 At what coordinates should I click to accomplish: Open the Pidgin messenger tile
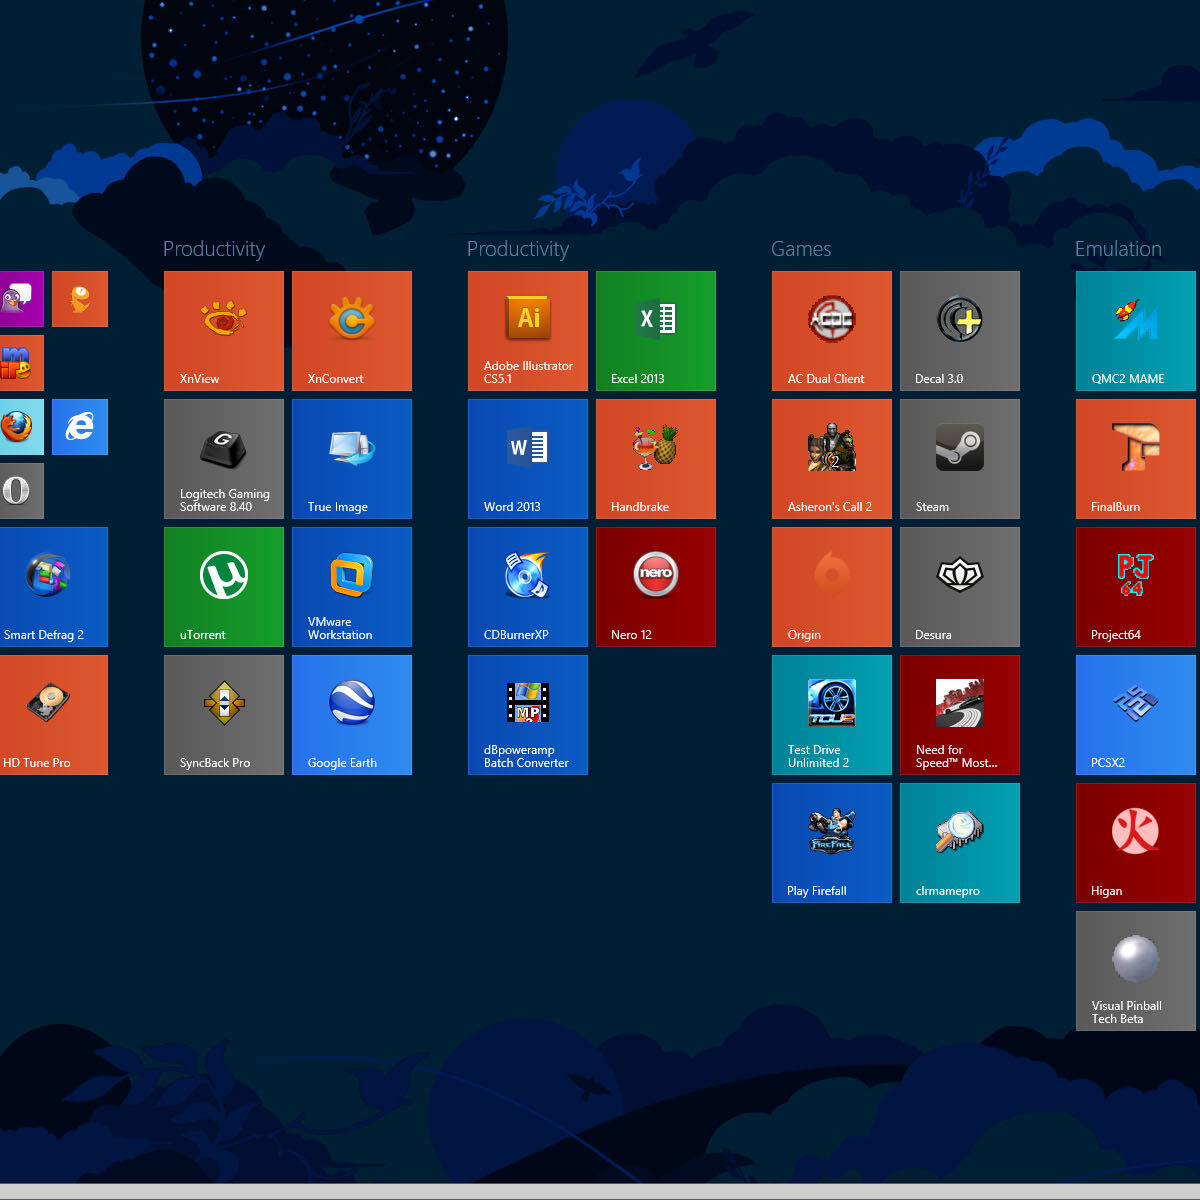tap(22, 299)
